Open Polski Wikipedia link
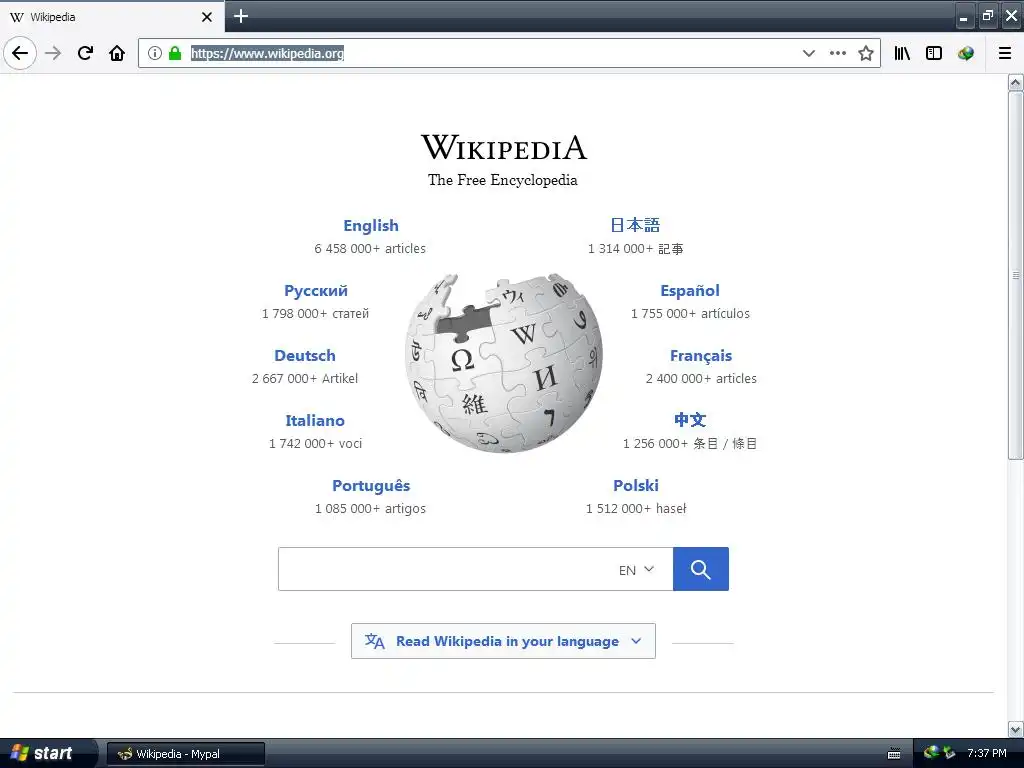 coord(635,485)
